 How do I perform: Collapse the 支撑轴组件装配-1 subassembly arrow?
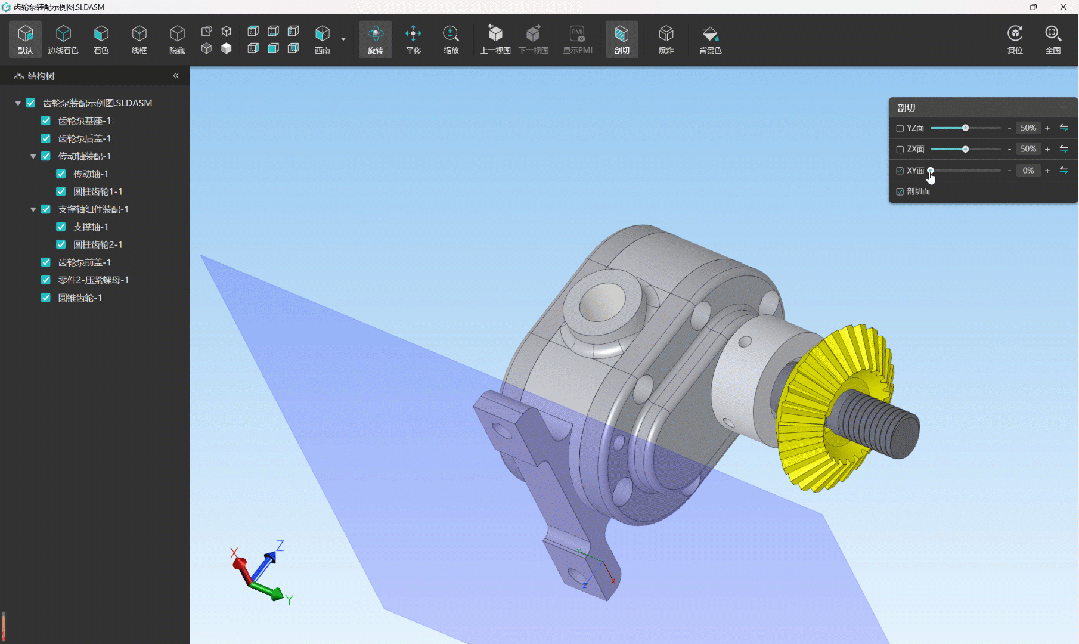point(33,209)
